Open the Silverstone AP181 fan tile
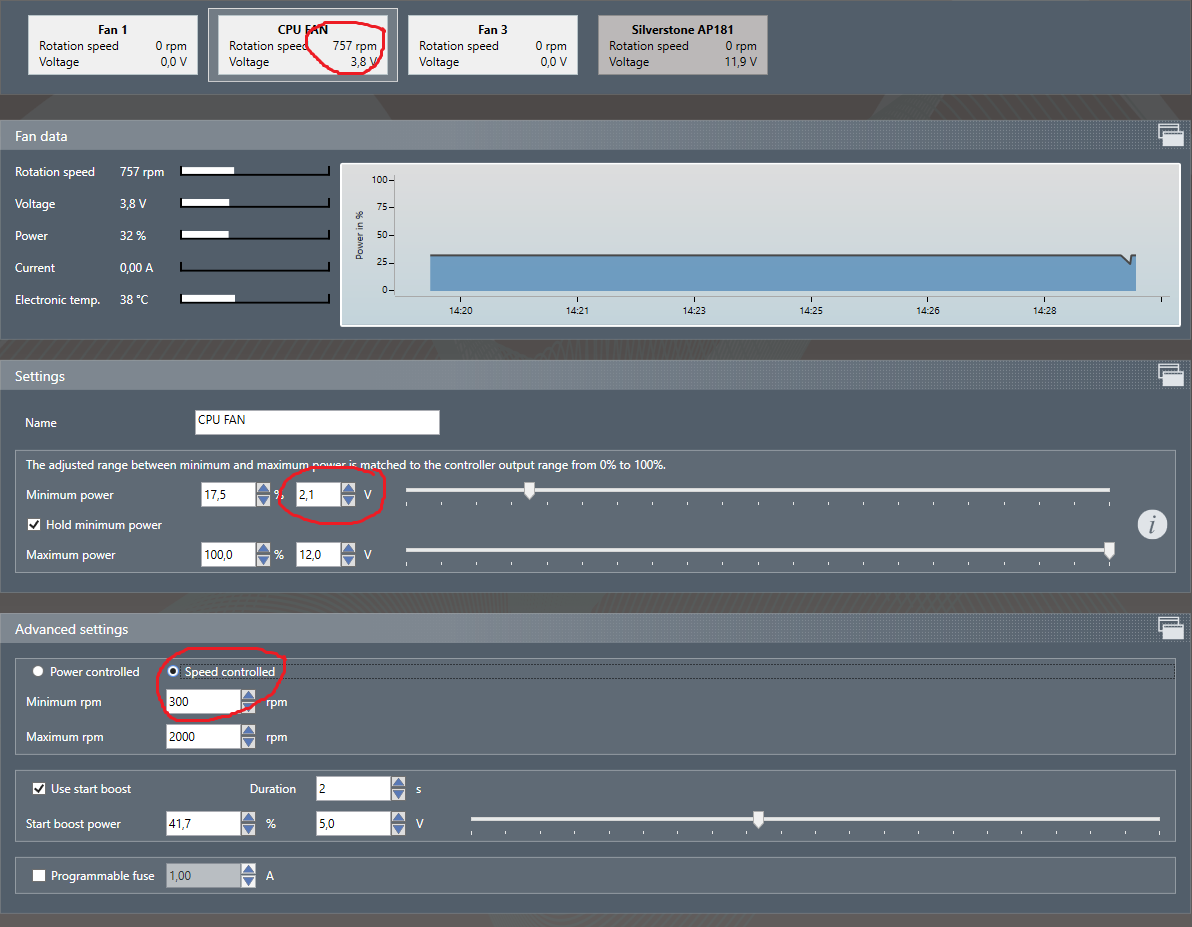The image size is (1192, 927). (x=683, y=46)
